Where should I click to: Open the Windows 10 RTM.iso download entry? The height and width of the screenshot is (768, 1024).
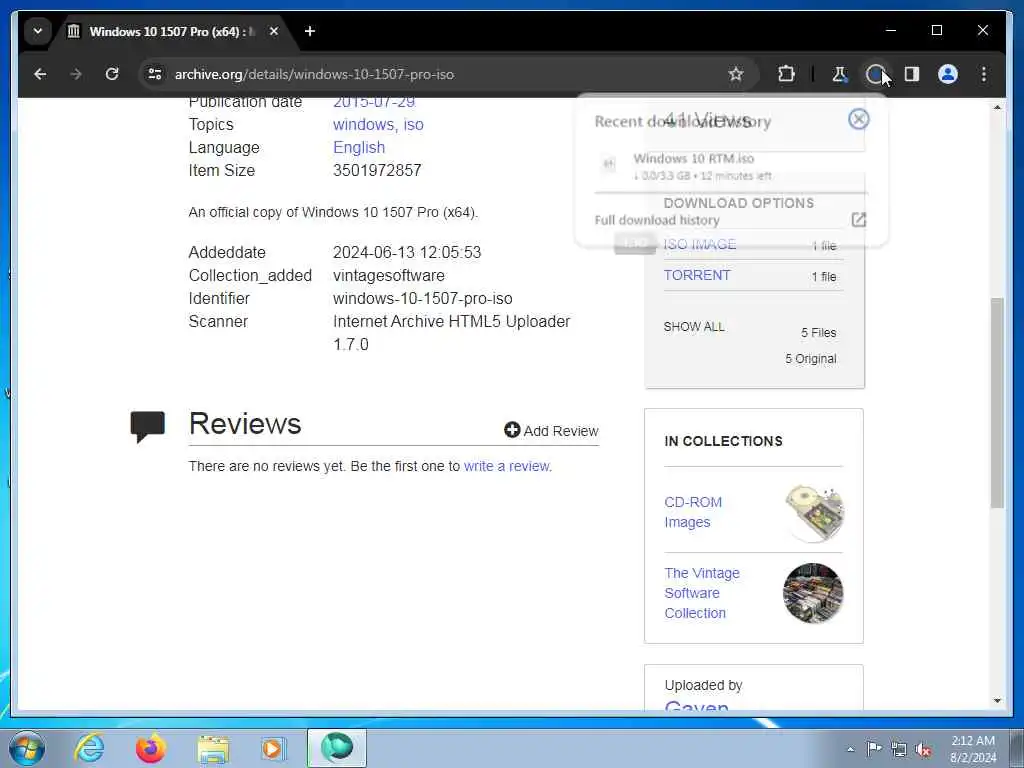[x=729, y=167]
